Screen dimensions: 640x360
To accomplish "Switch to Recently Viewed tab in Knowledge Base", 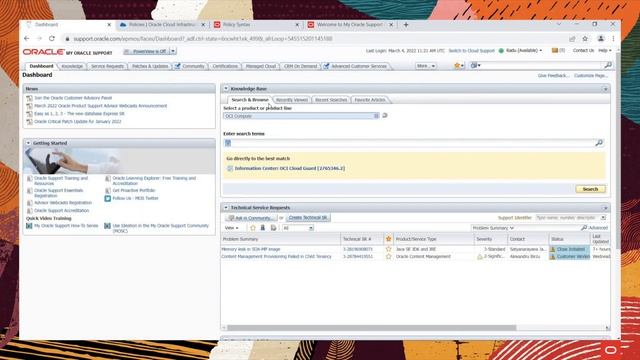I will coord(291,100).
